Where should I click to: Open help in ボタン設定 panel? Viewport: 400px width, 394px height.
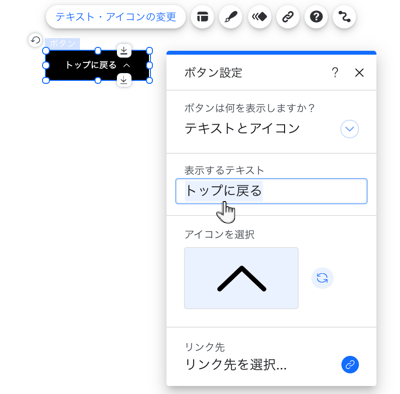pos(335,72)
